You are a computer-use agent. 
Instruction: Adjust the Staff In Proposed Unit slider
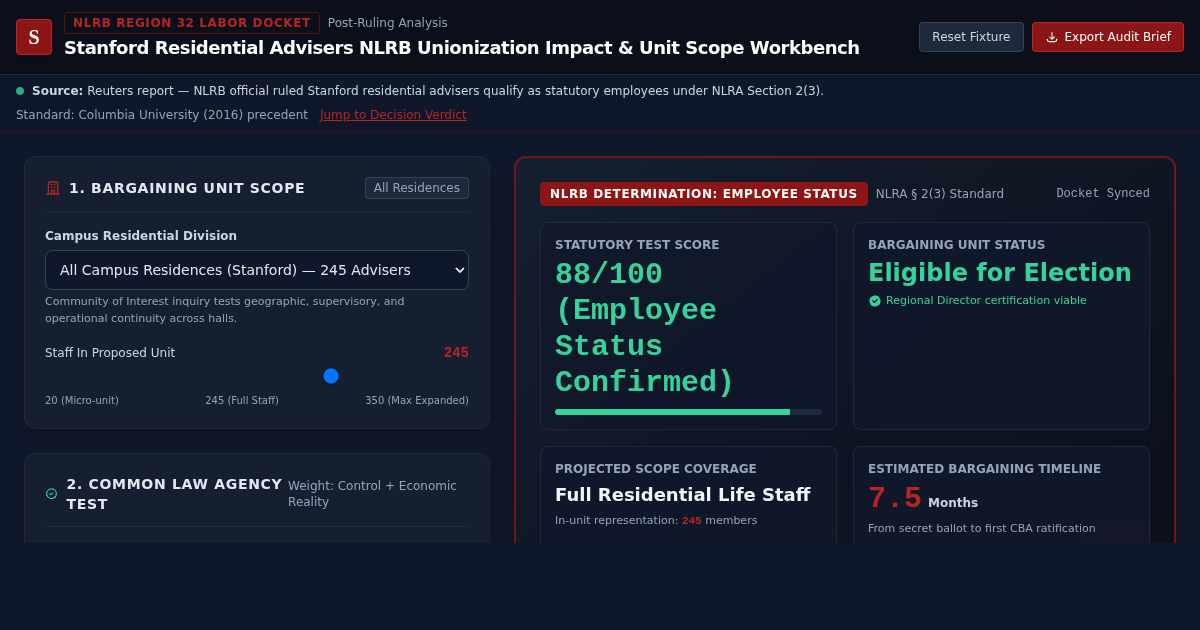click(257, 376)
